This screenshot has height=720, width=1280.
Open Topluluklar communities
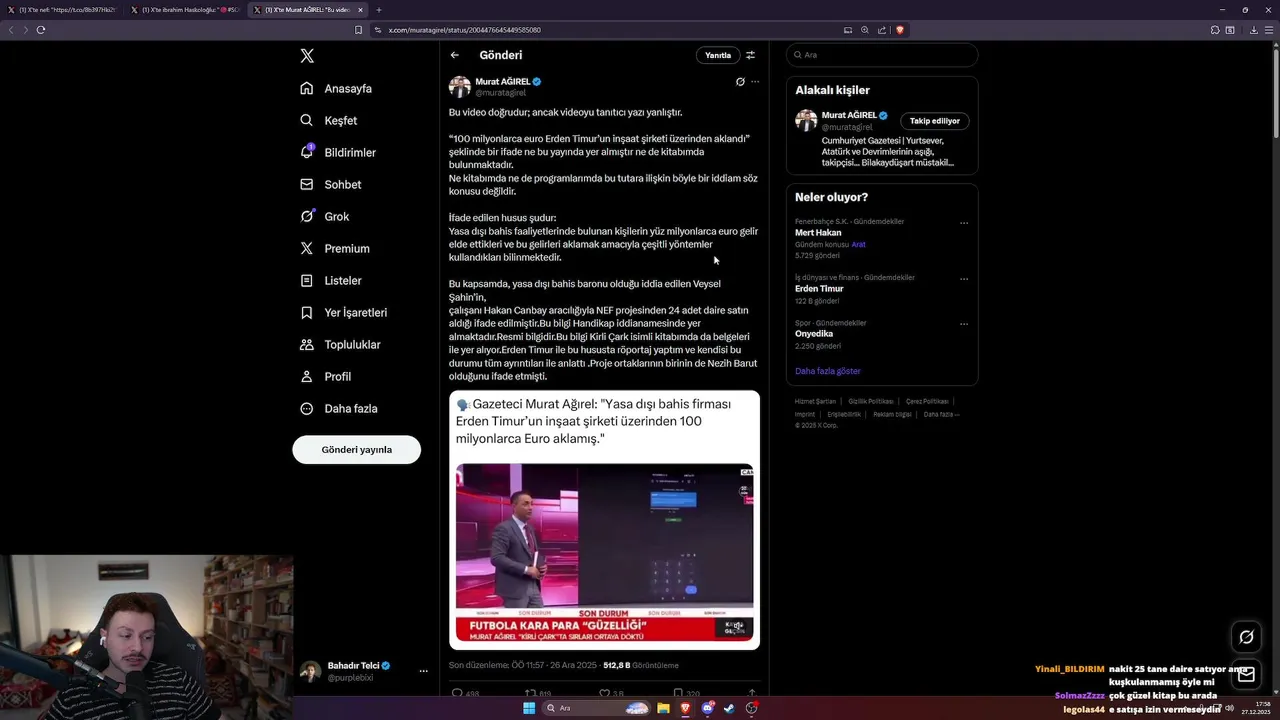[340, 345]
